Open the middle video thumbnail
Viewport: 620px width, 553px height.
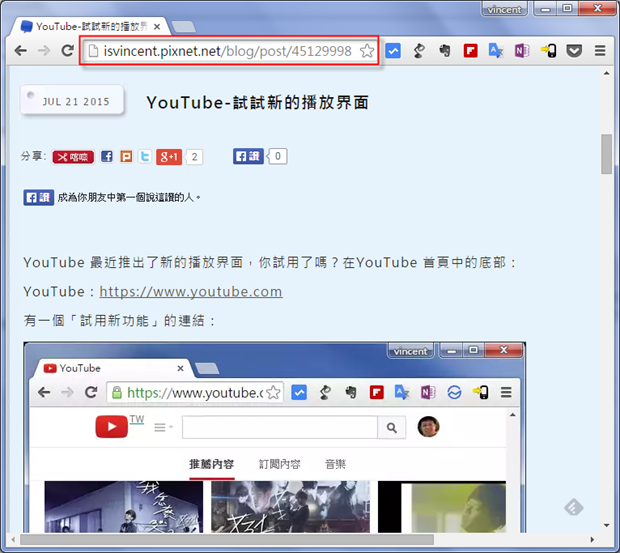pyautogui.click(x=291, y=506)
